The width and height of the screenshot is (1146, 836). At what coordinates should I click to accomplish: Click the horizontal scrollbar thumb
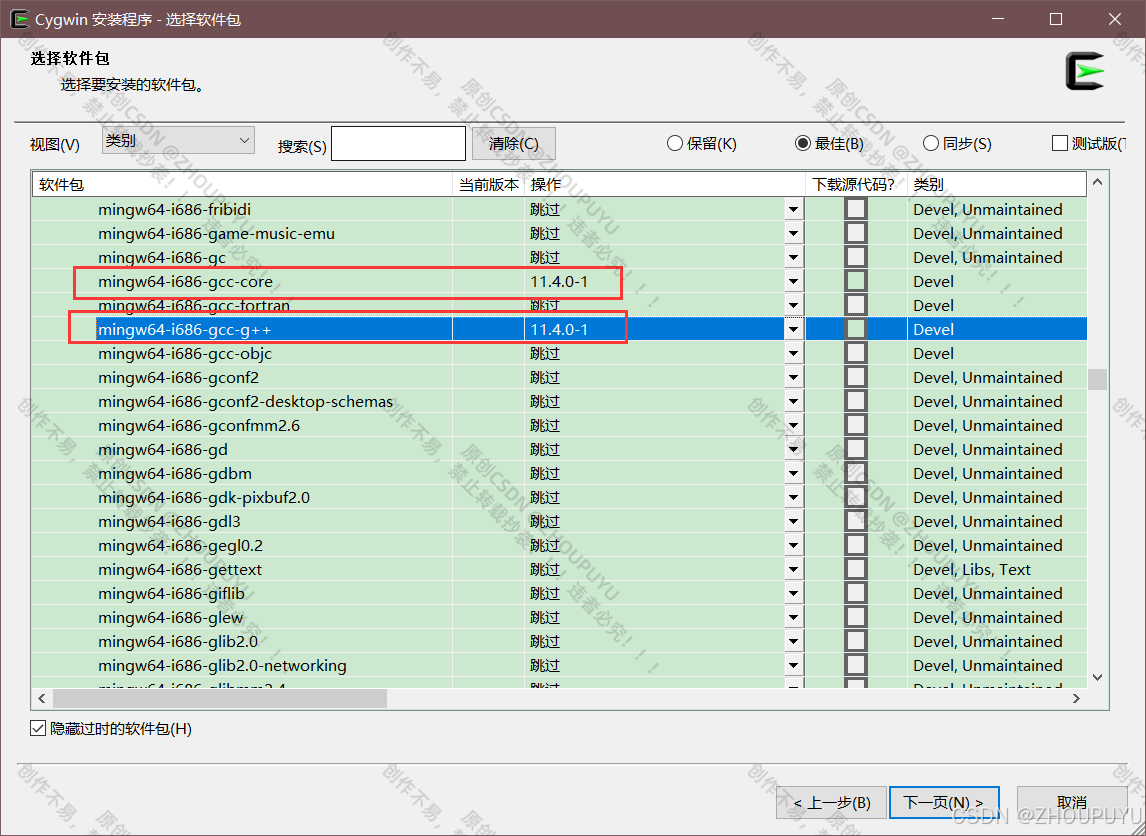coord(219,699)
